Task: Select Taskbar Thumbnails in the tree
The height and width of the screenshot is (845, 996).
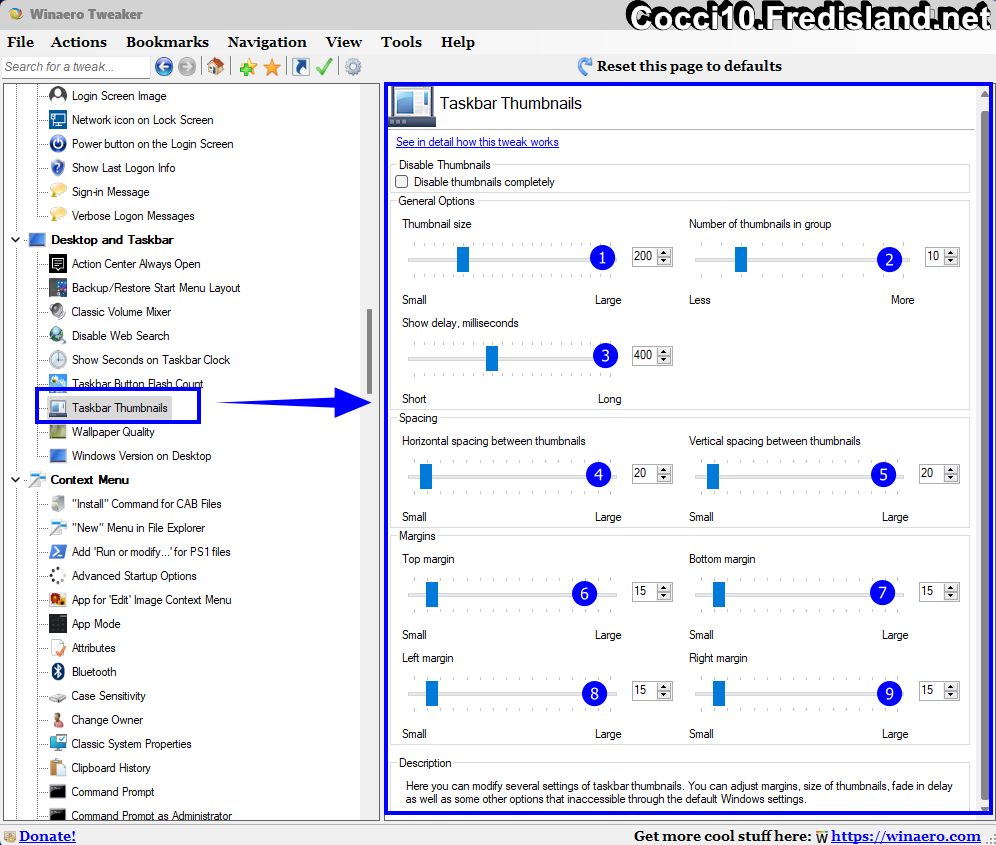Action: click(x=119, y=408)
